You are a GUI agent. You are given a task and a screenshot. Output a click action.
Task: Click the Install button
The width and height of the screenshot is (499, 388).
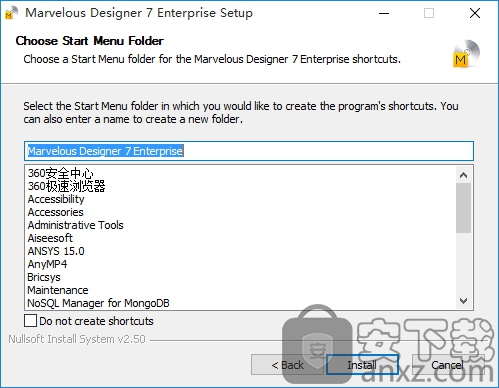362,365
